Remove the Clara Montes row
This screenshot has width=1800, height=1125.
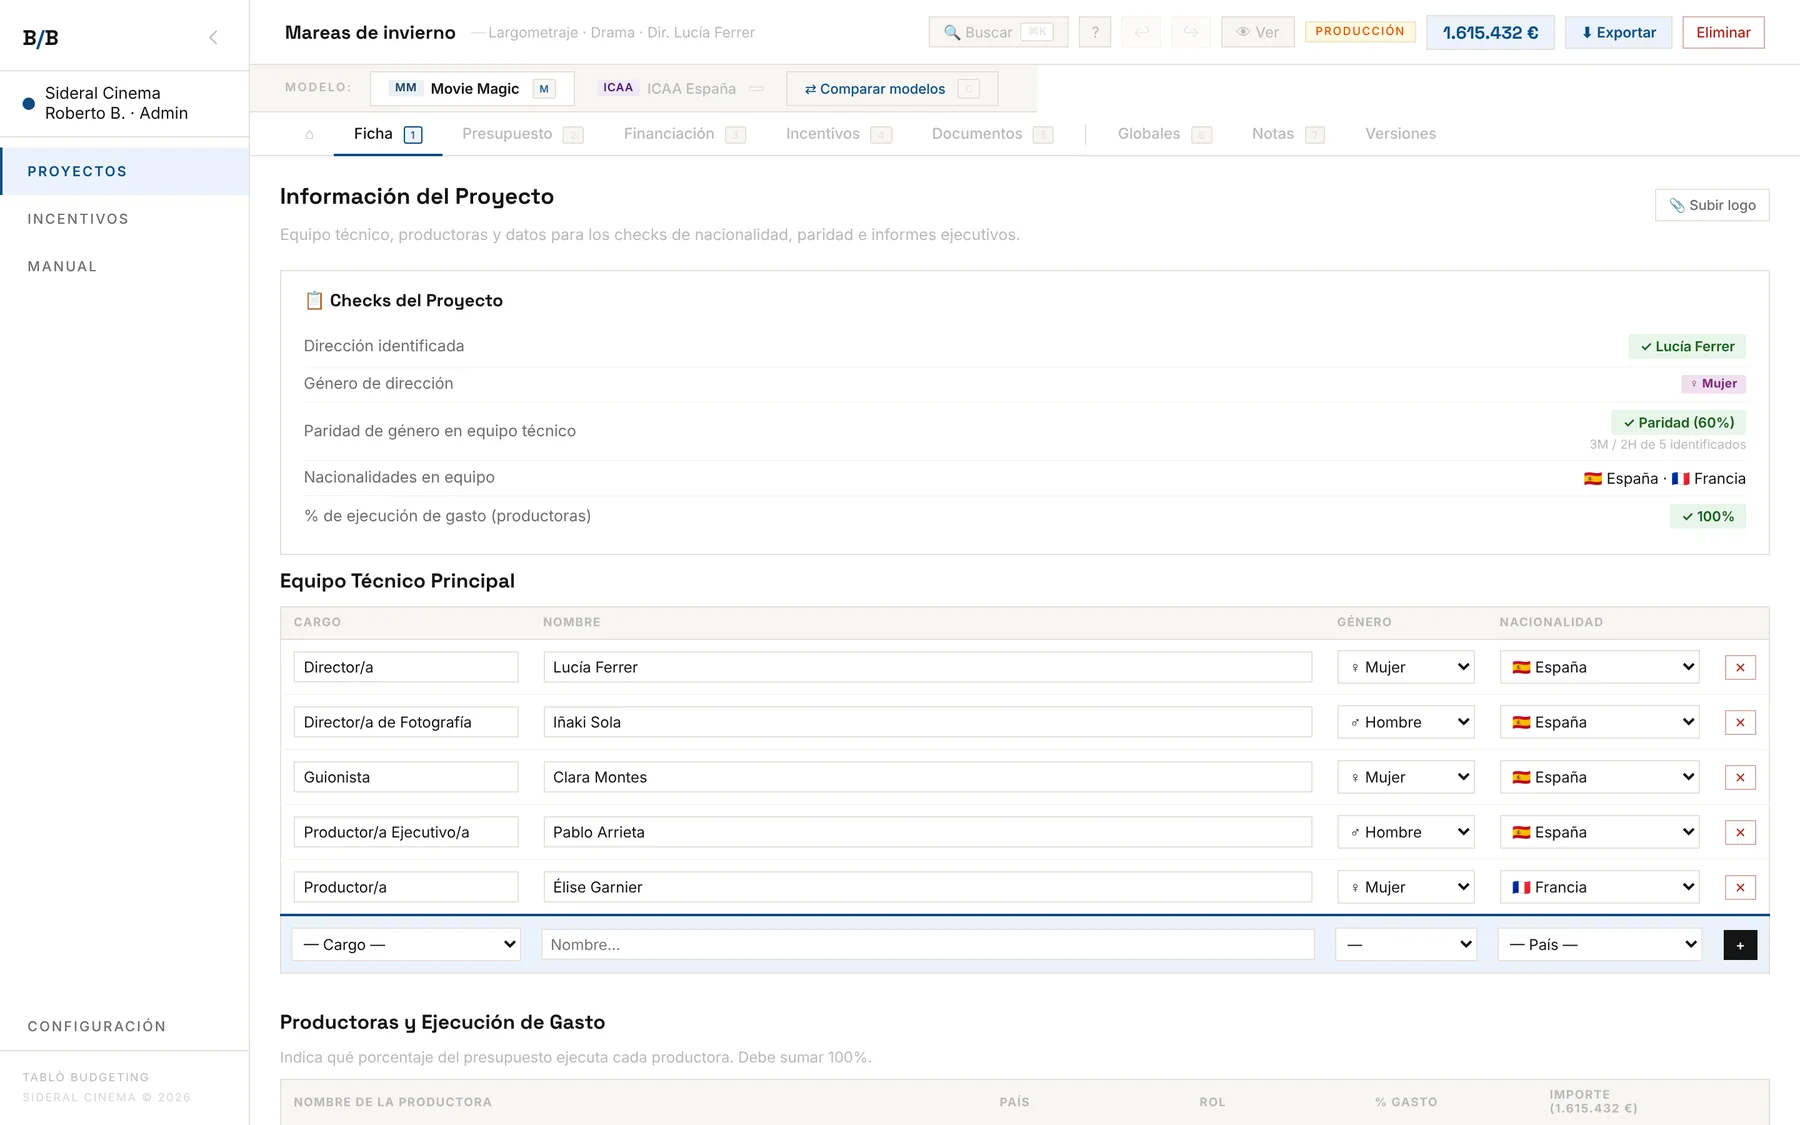click(1740, 777)
